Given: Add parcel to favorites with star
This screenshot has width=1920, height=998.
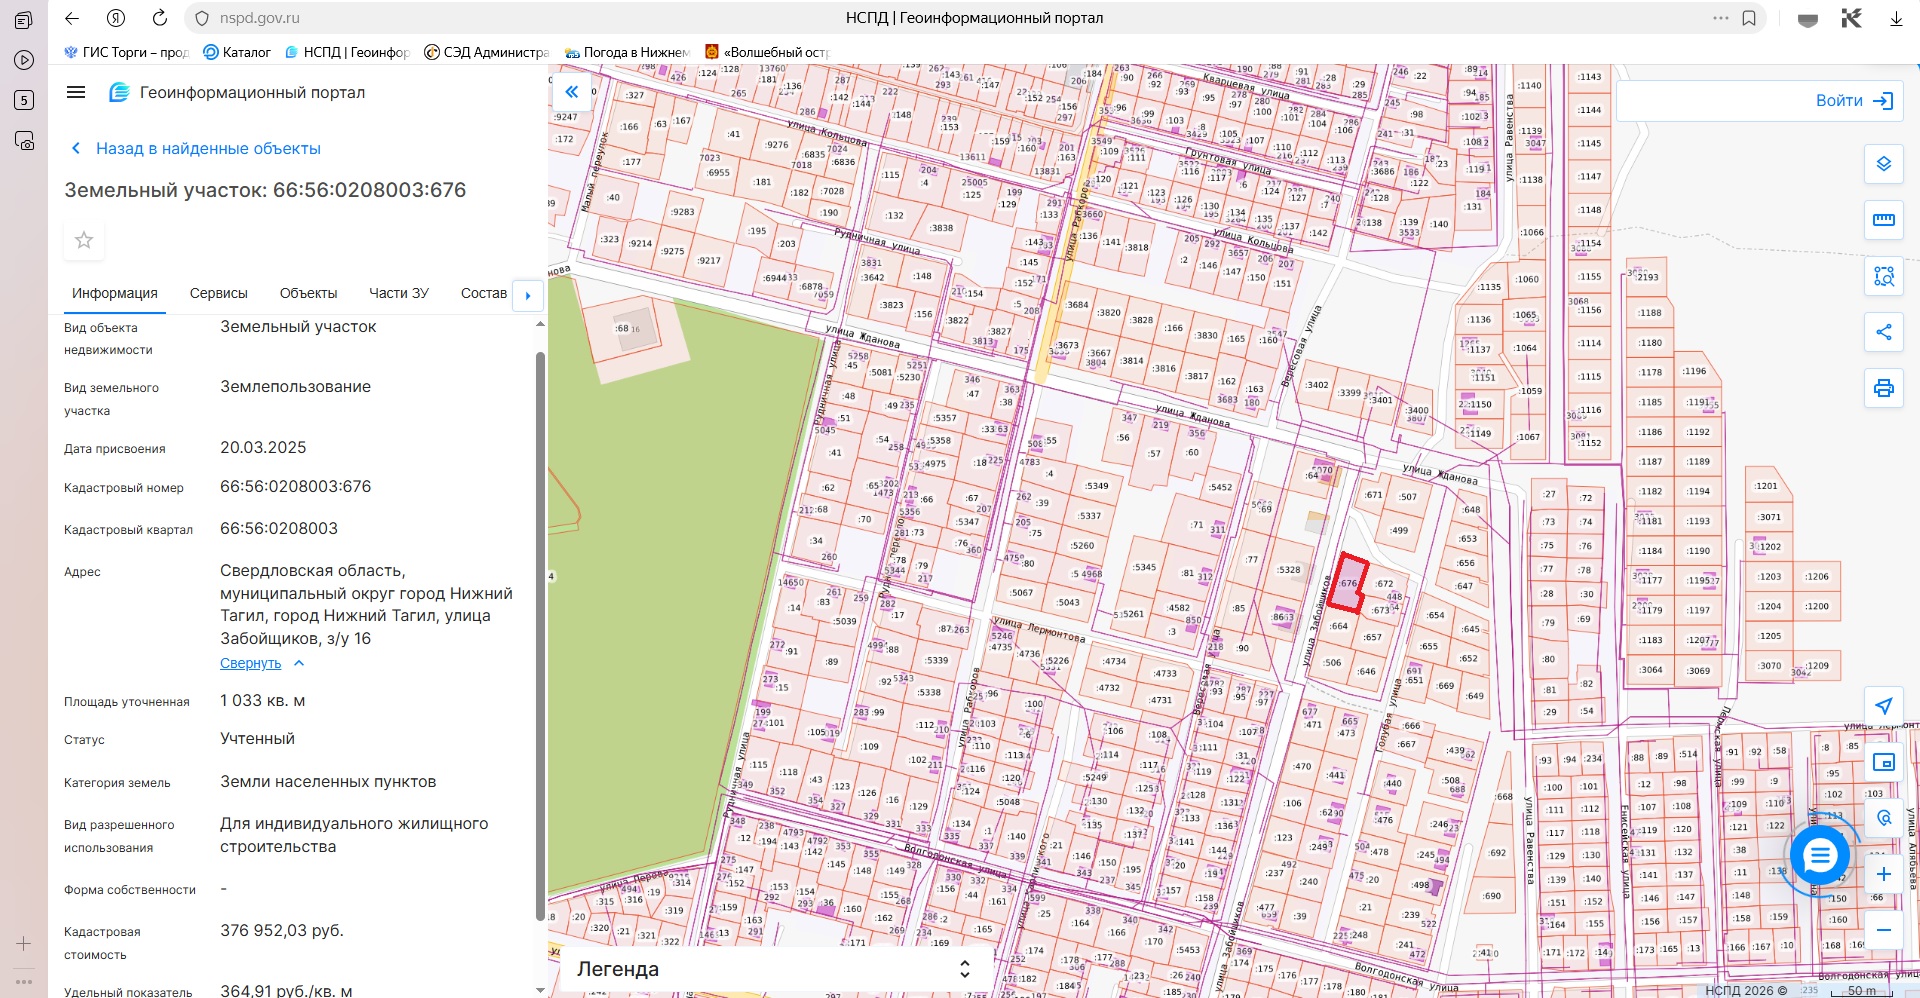Looking at the screenshot, I should [x=84, y=240].
